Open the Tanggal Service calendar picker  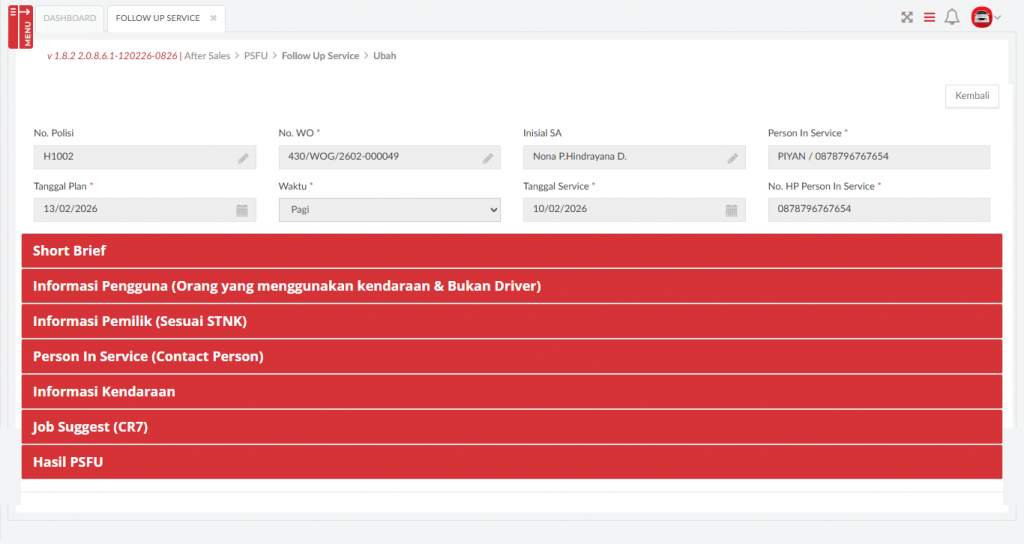(x=731, y=210)
